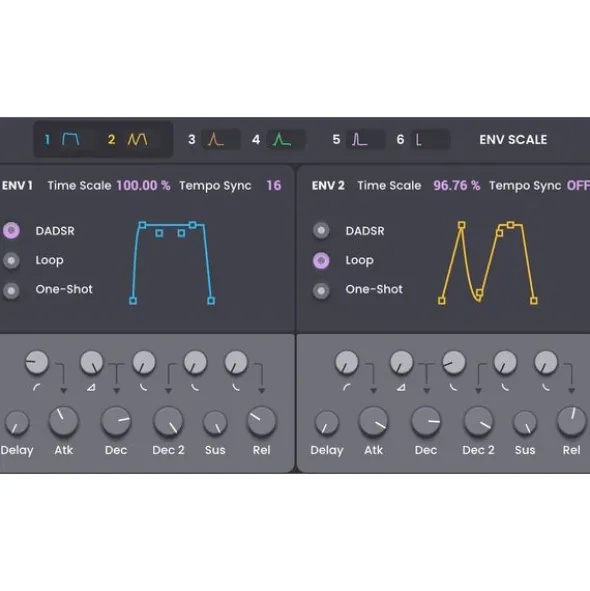Select envelope 1 tab with blue shape
Screen dimensions: 590x591
[x=62, y=139]
